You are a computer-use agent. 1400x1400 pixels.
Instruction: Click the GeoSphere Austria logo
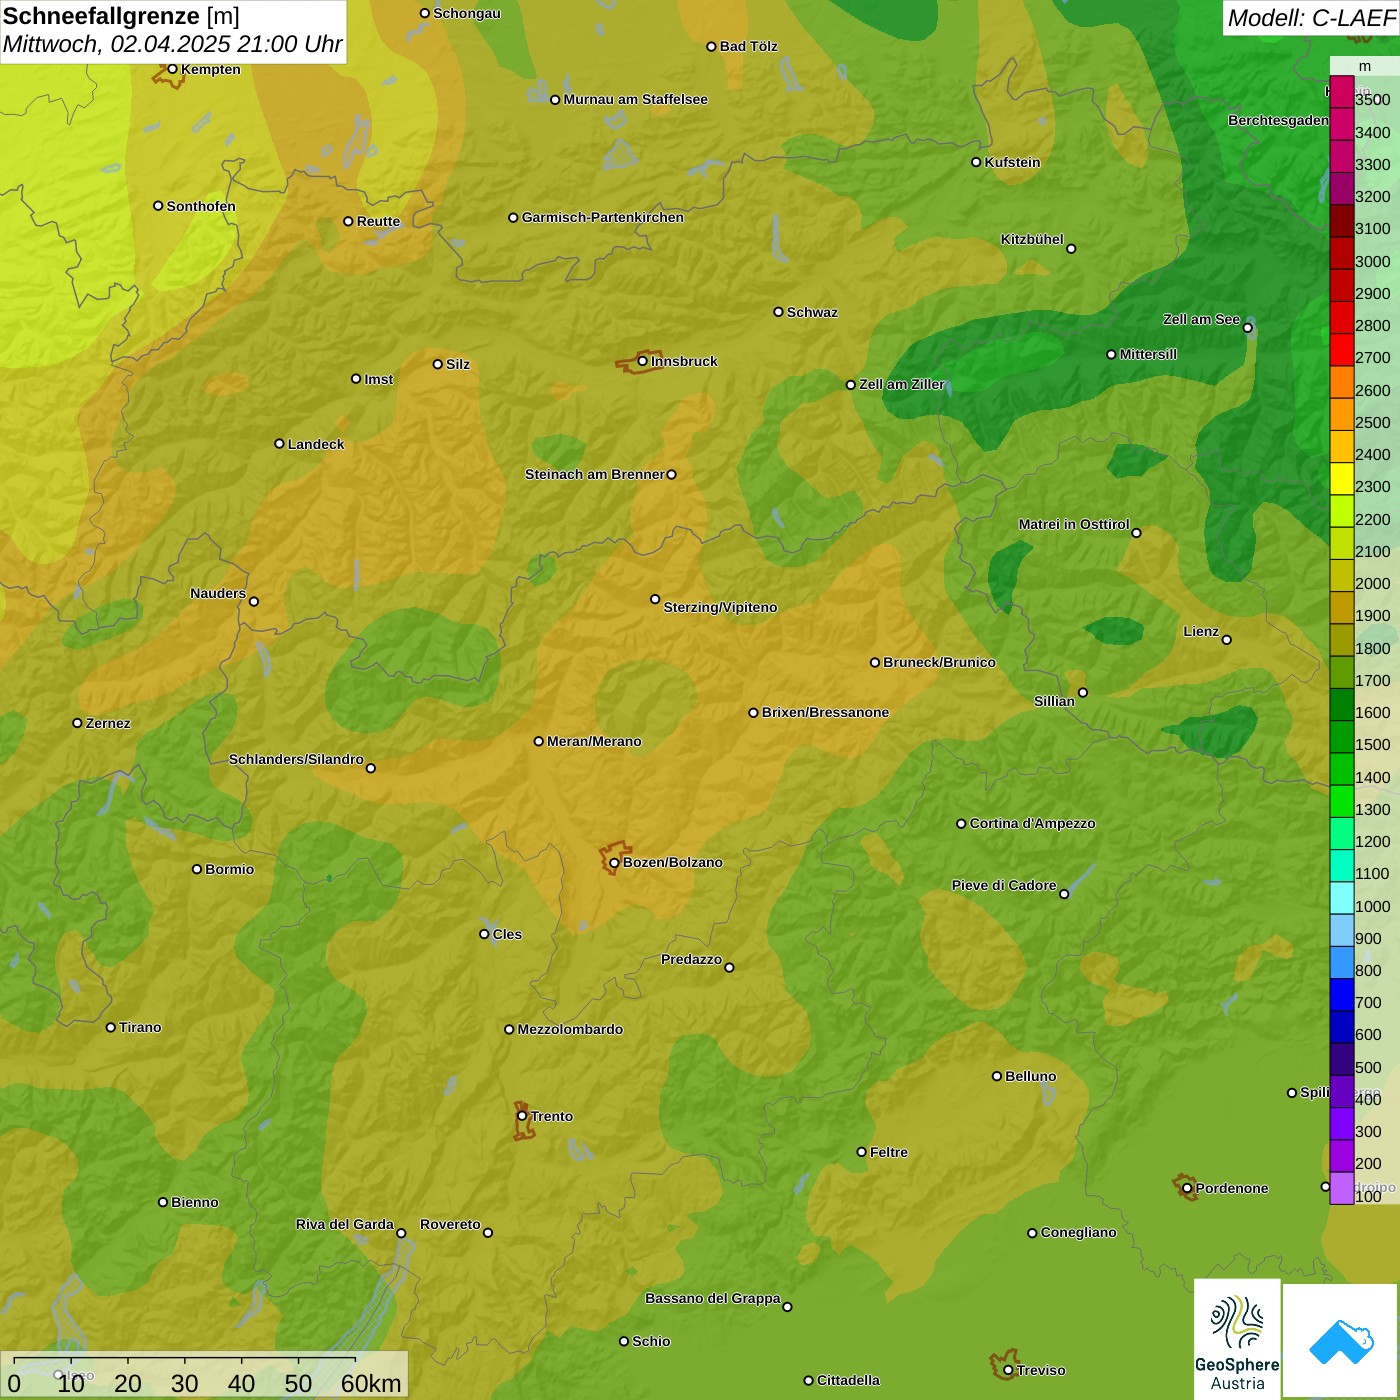point(1237,1341)
